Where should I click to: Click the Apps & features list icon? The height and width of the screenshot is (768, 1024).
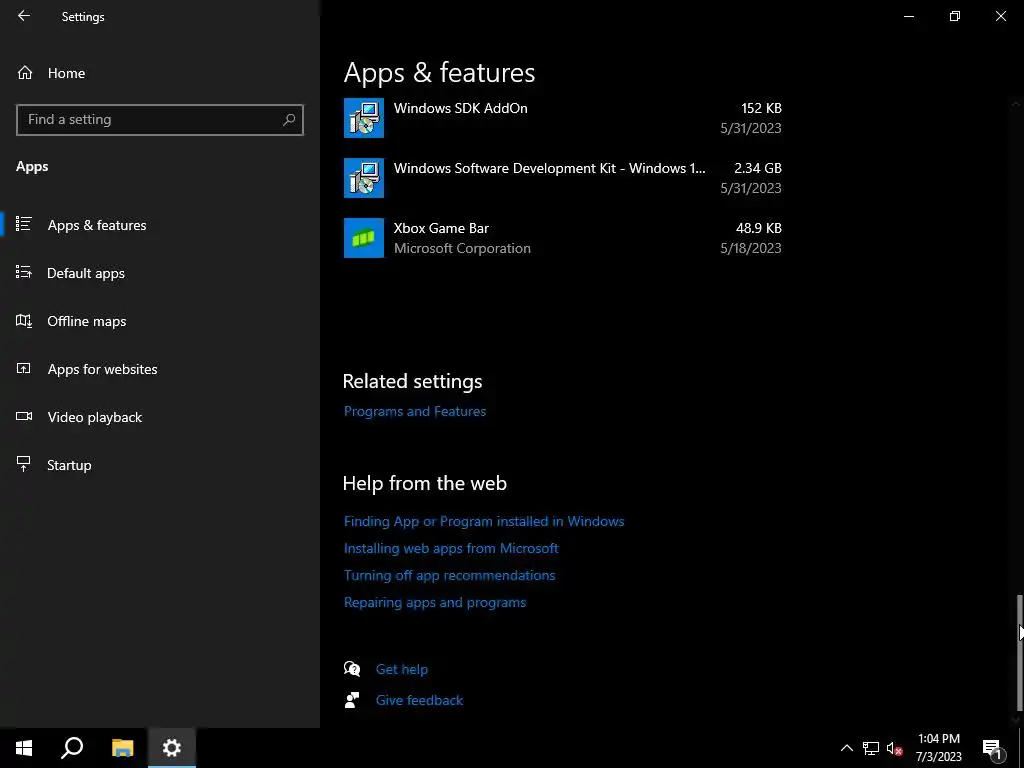pos(24,224)
